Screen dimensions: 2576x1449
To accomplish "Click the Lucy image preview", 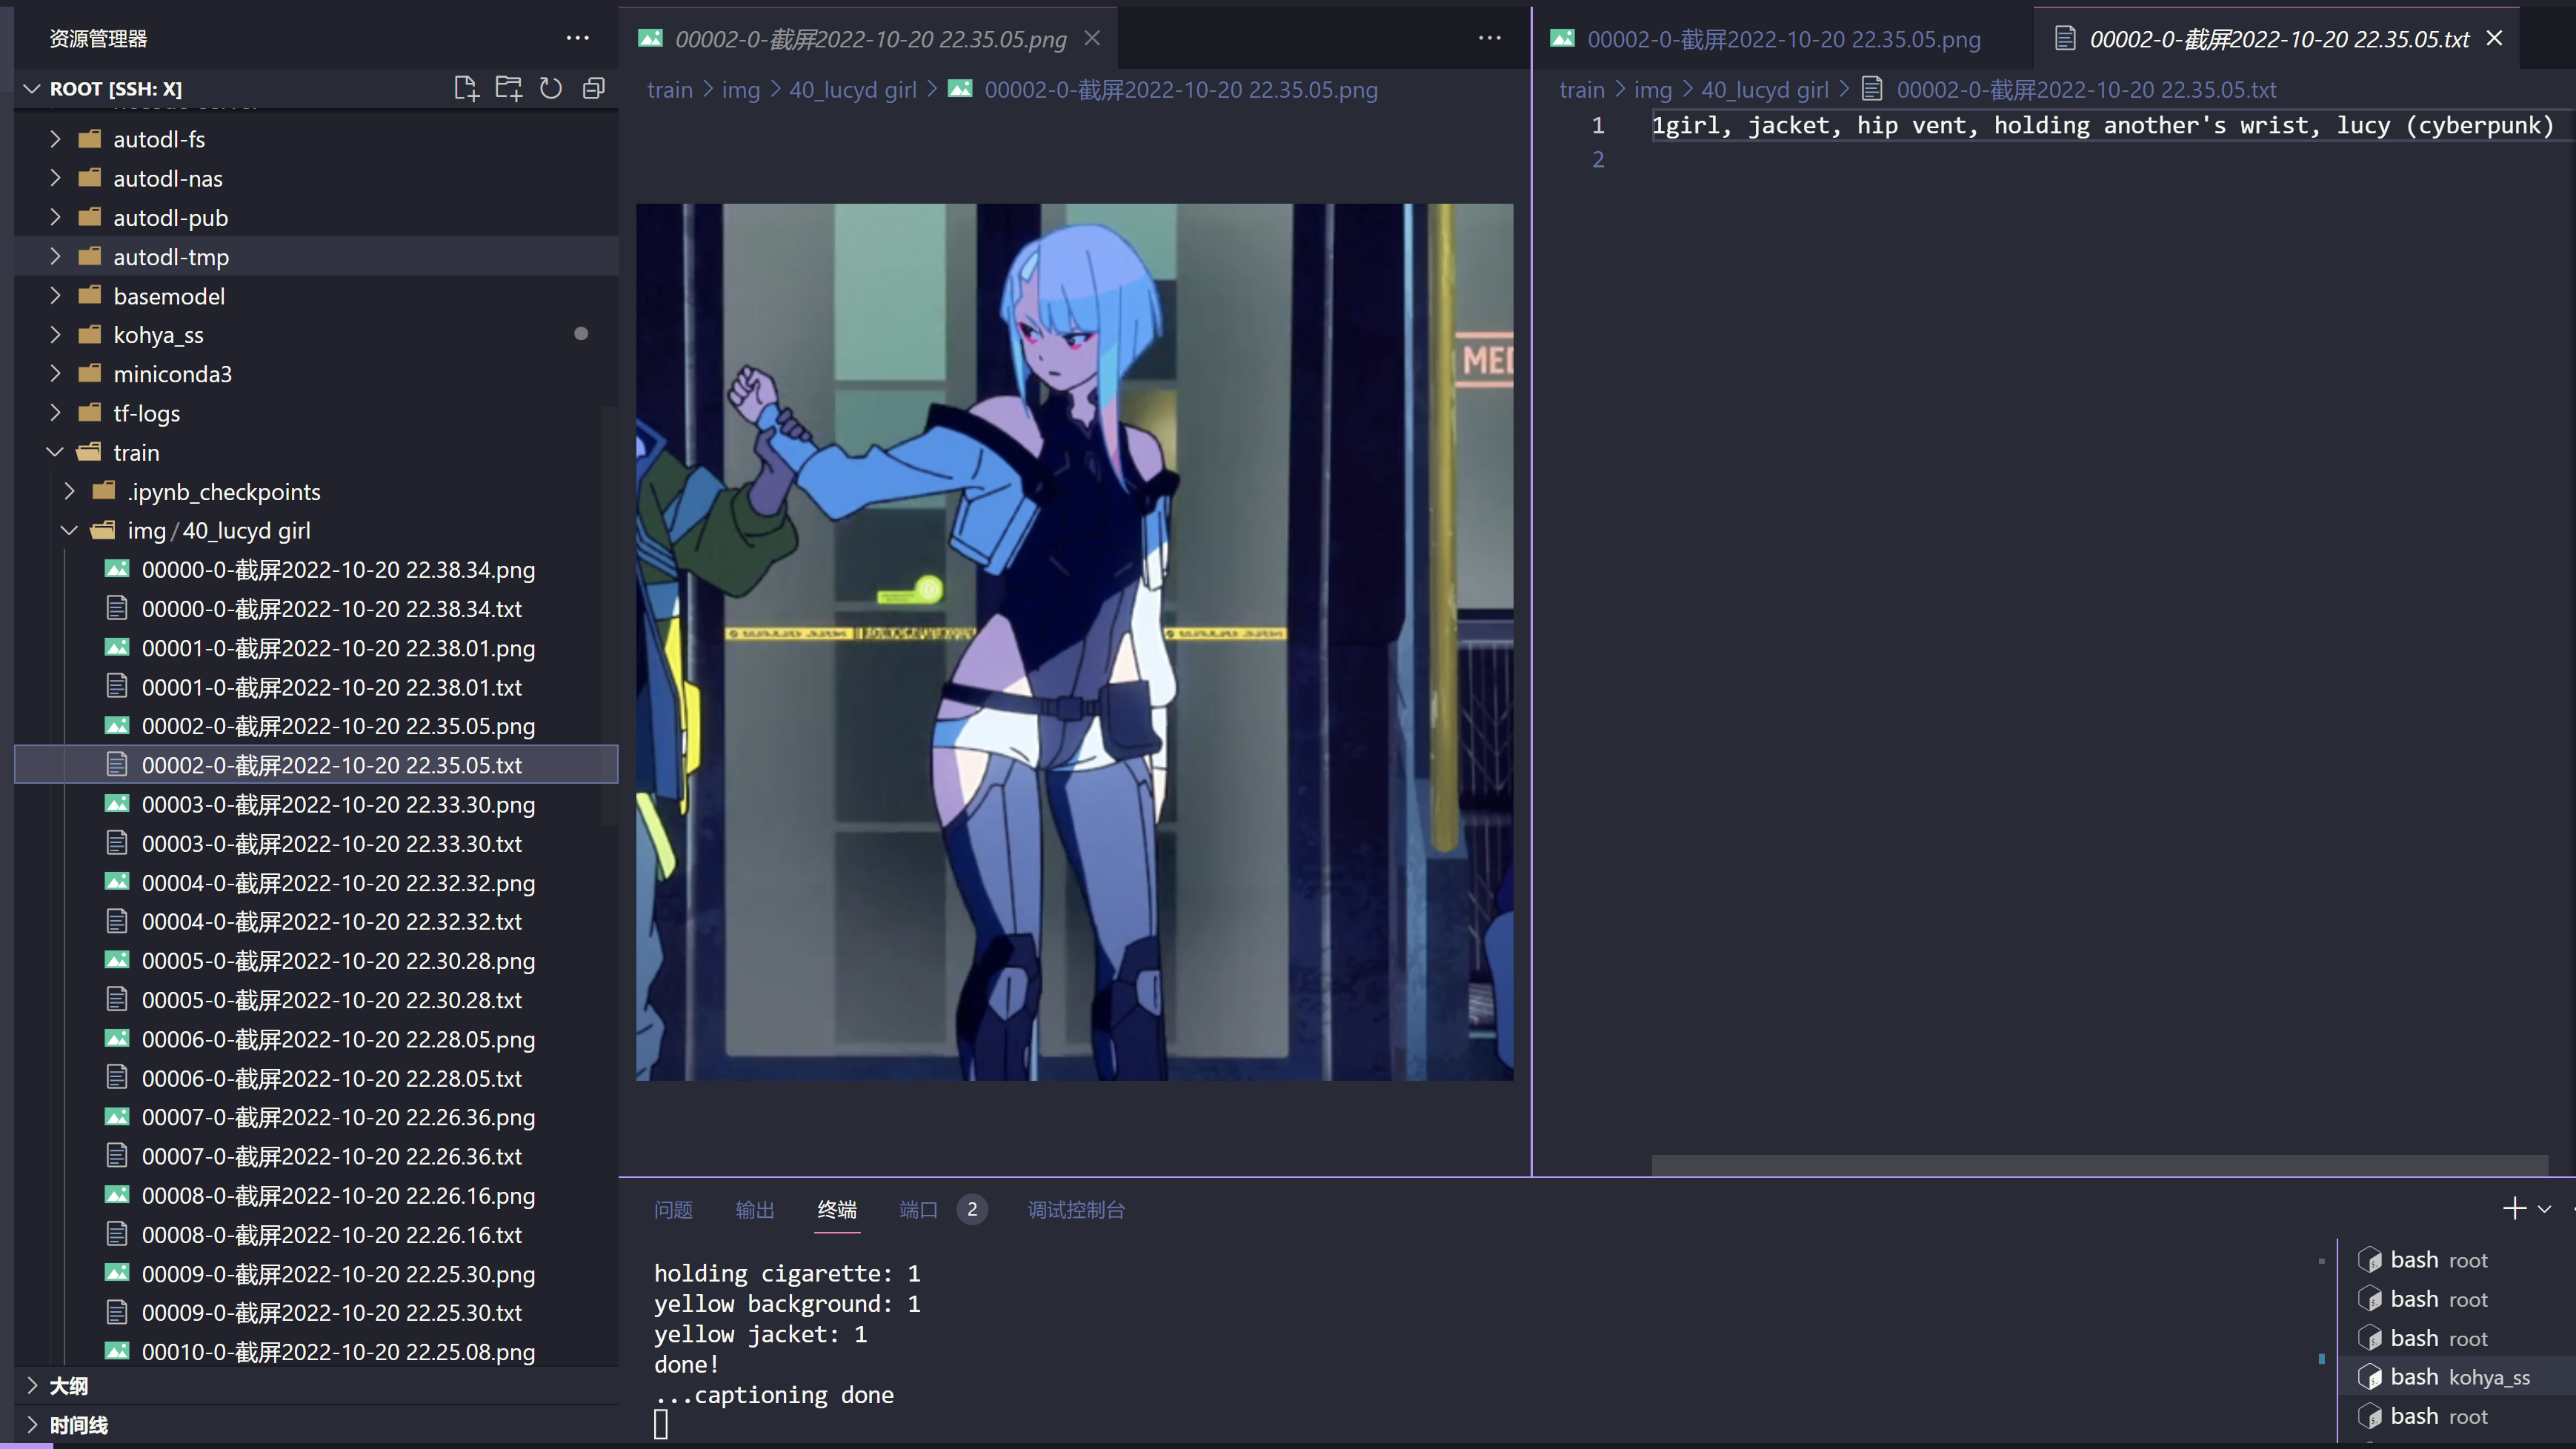I will point(1074,642).
